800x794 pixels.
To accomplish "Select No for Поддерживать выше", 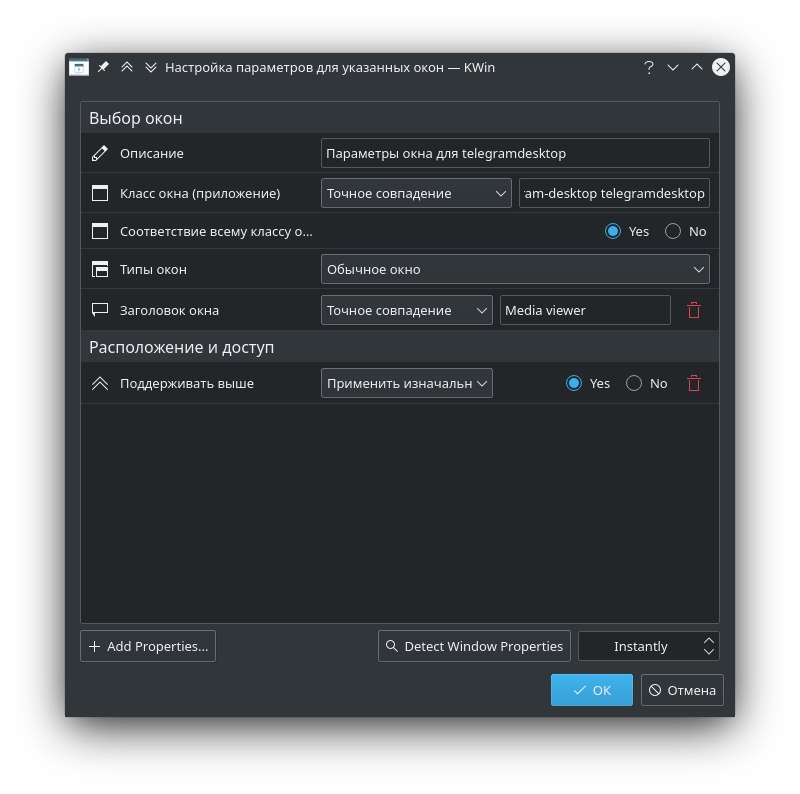I will point(634,383).
